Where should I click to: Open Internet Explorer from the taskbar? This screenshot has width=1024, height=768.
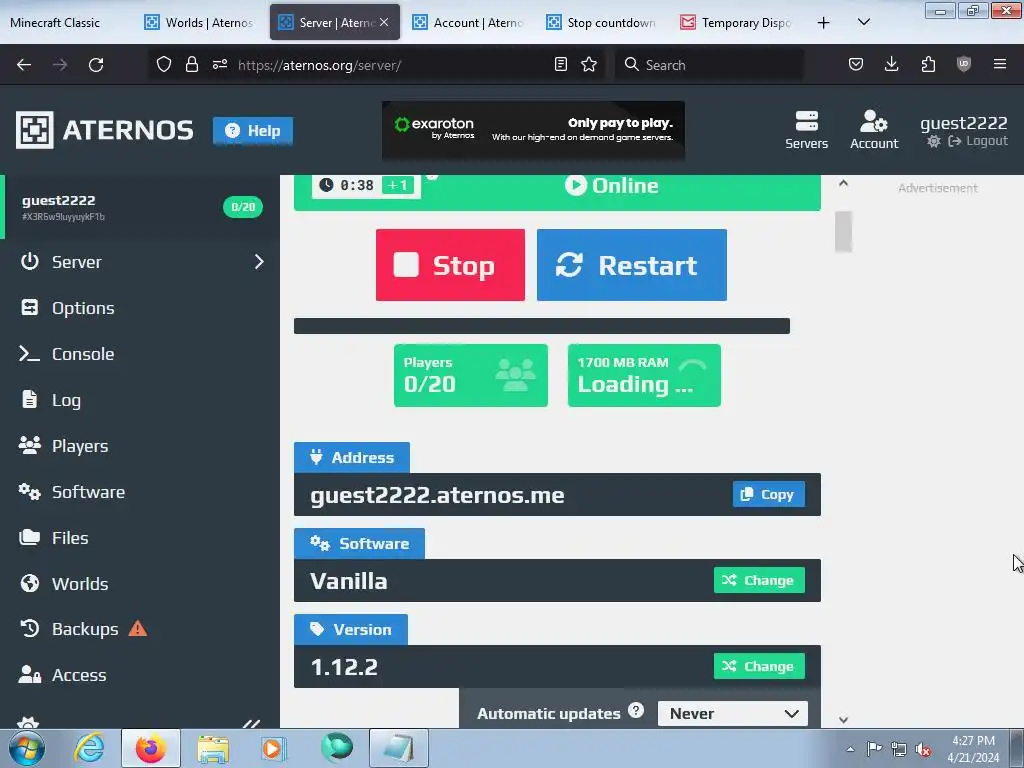point(89,748)
